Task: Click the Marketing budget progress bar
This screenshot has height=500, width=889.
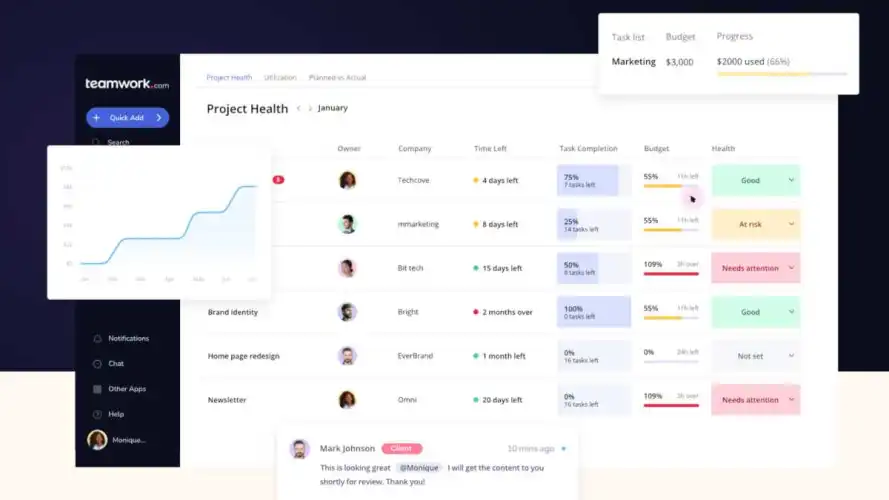Action: coord(781,74)
